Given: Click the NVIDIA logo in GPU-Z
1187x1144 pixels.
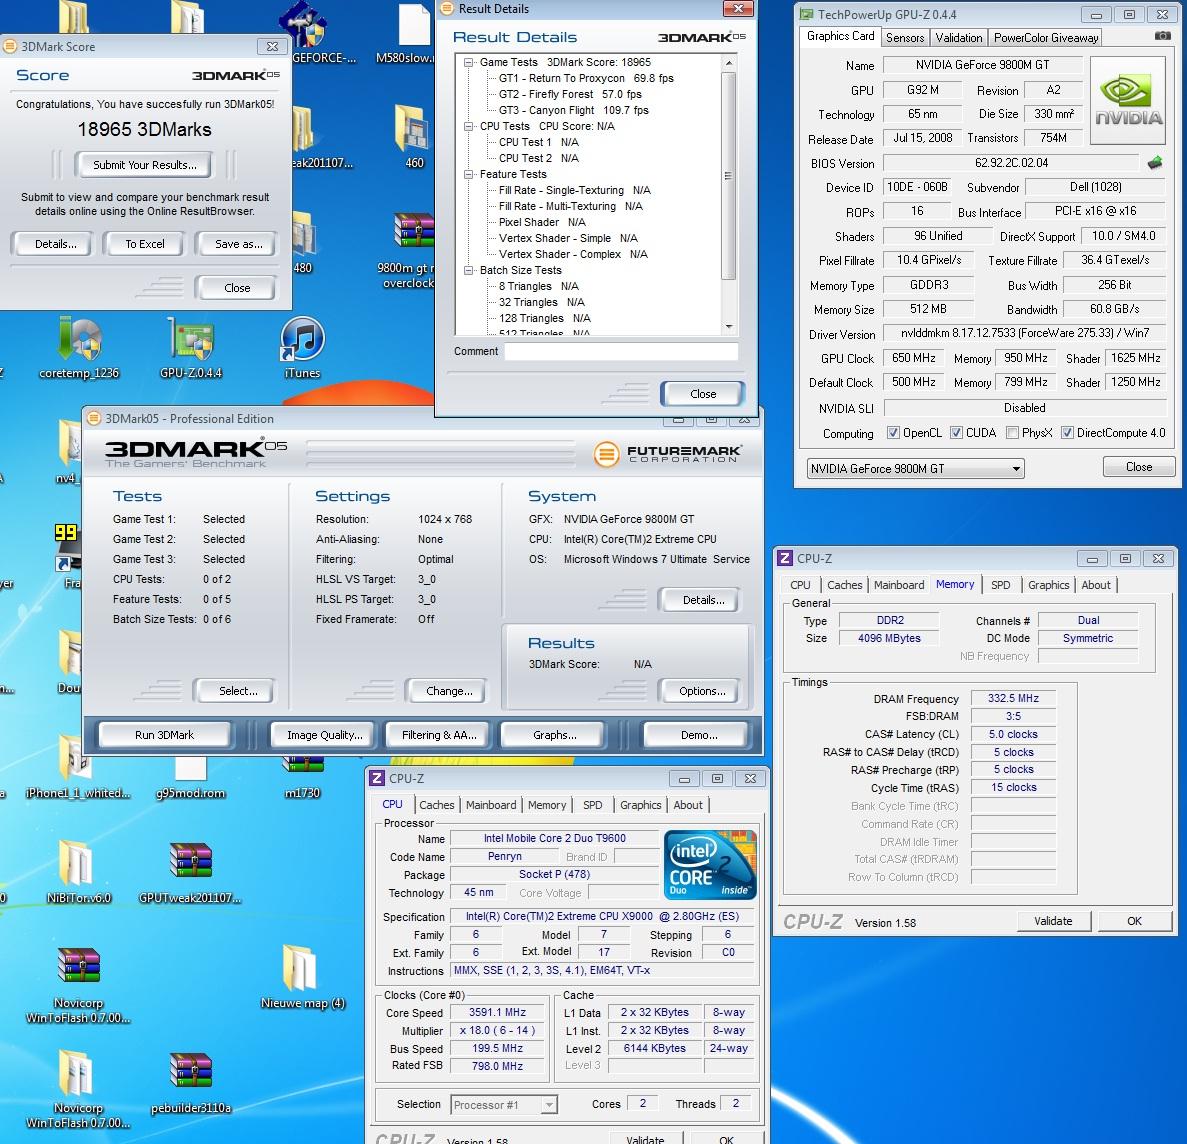Looking at the screenshot, I should click(1128, 101).
